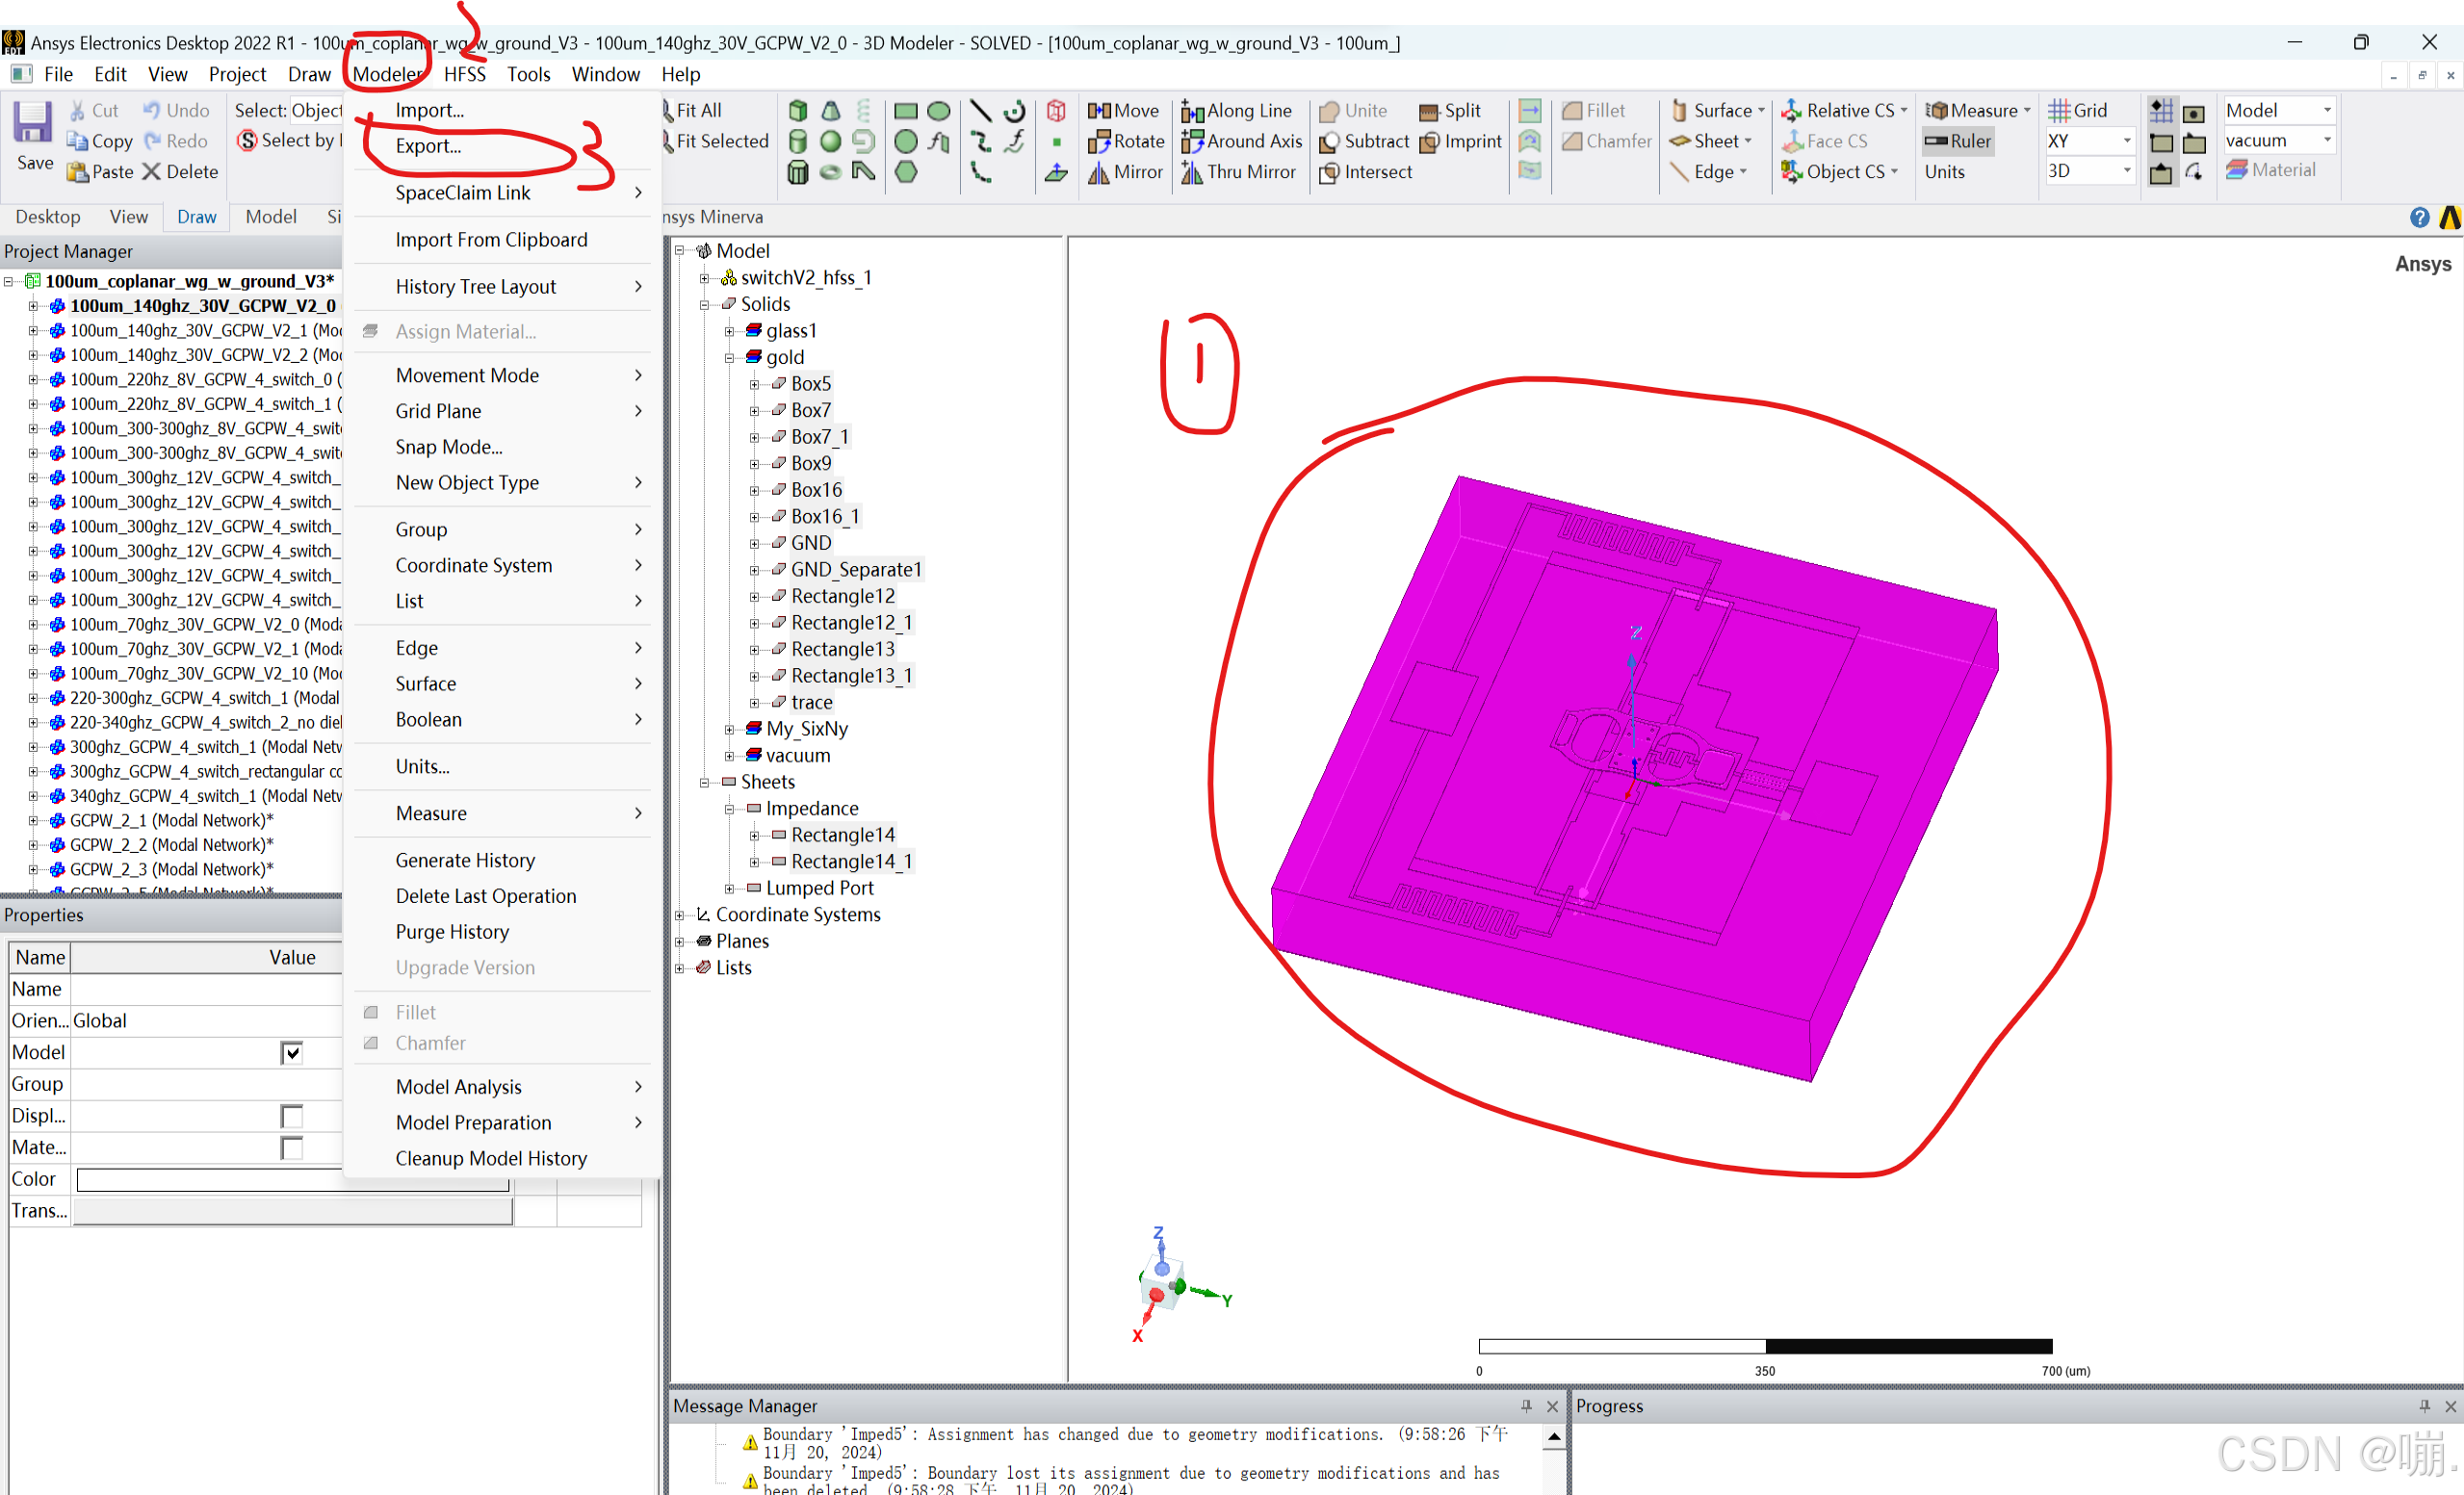The image size is (2464, 1495).
Task: Click the Fit All button
Action: 697,110
